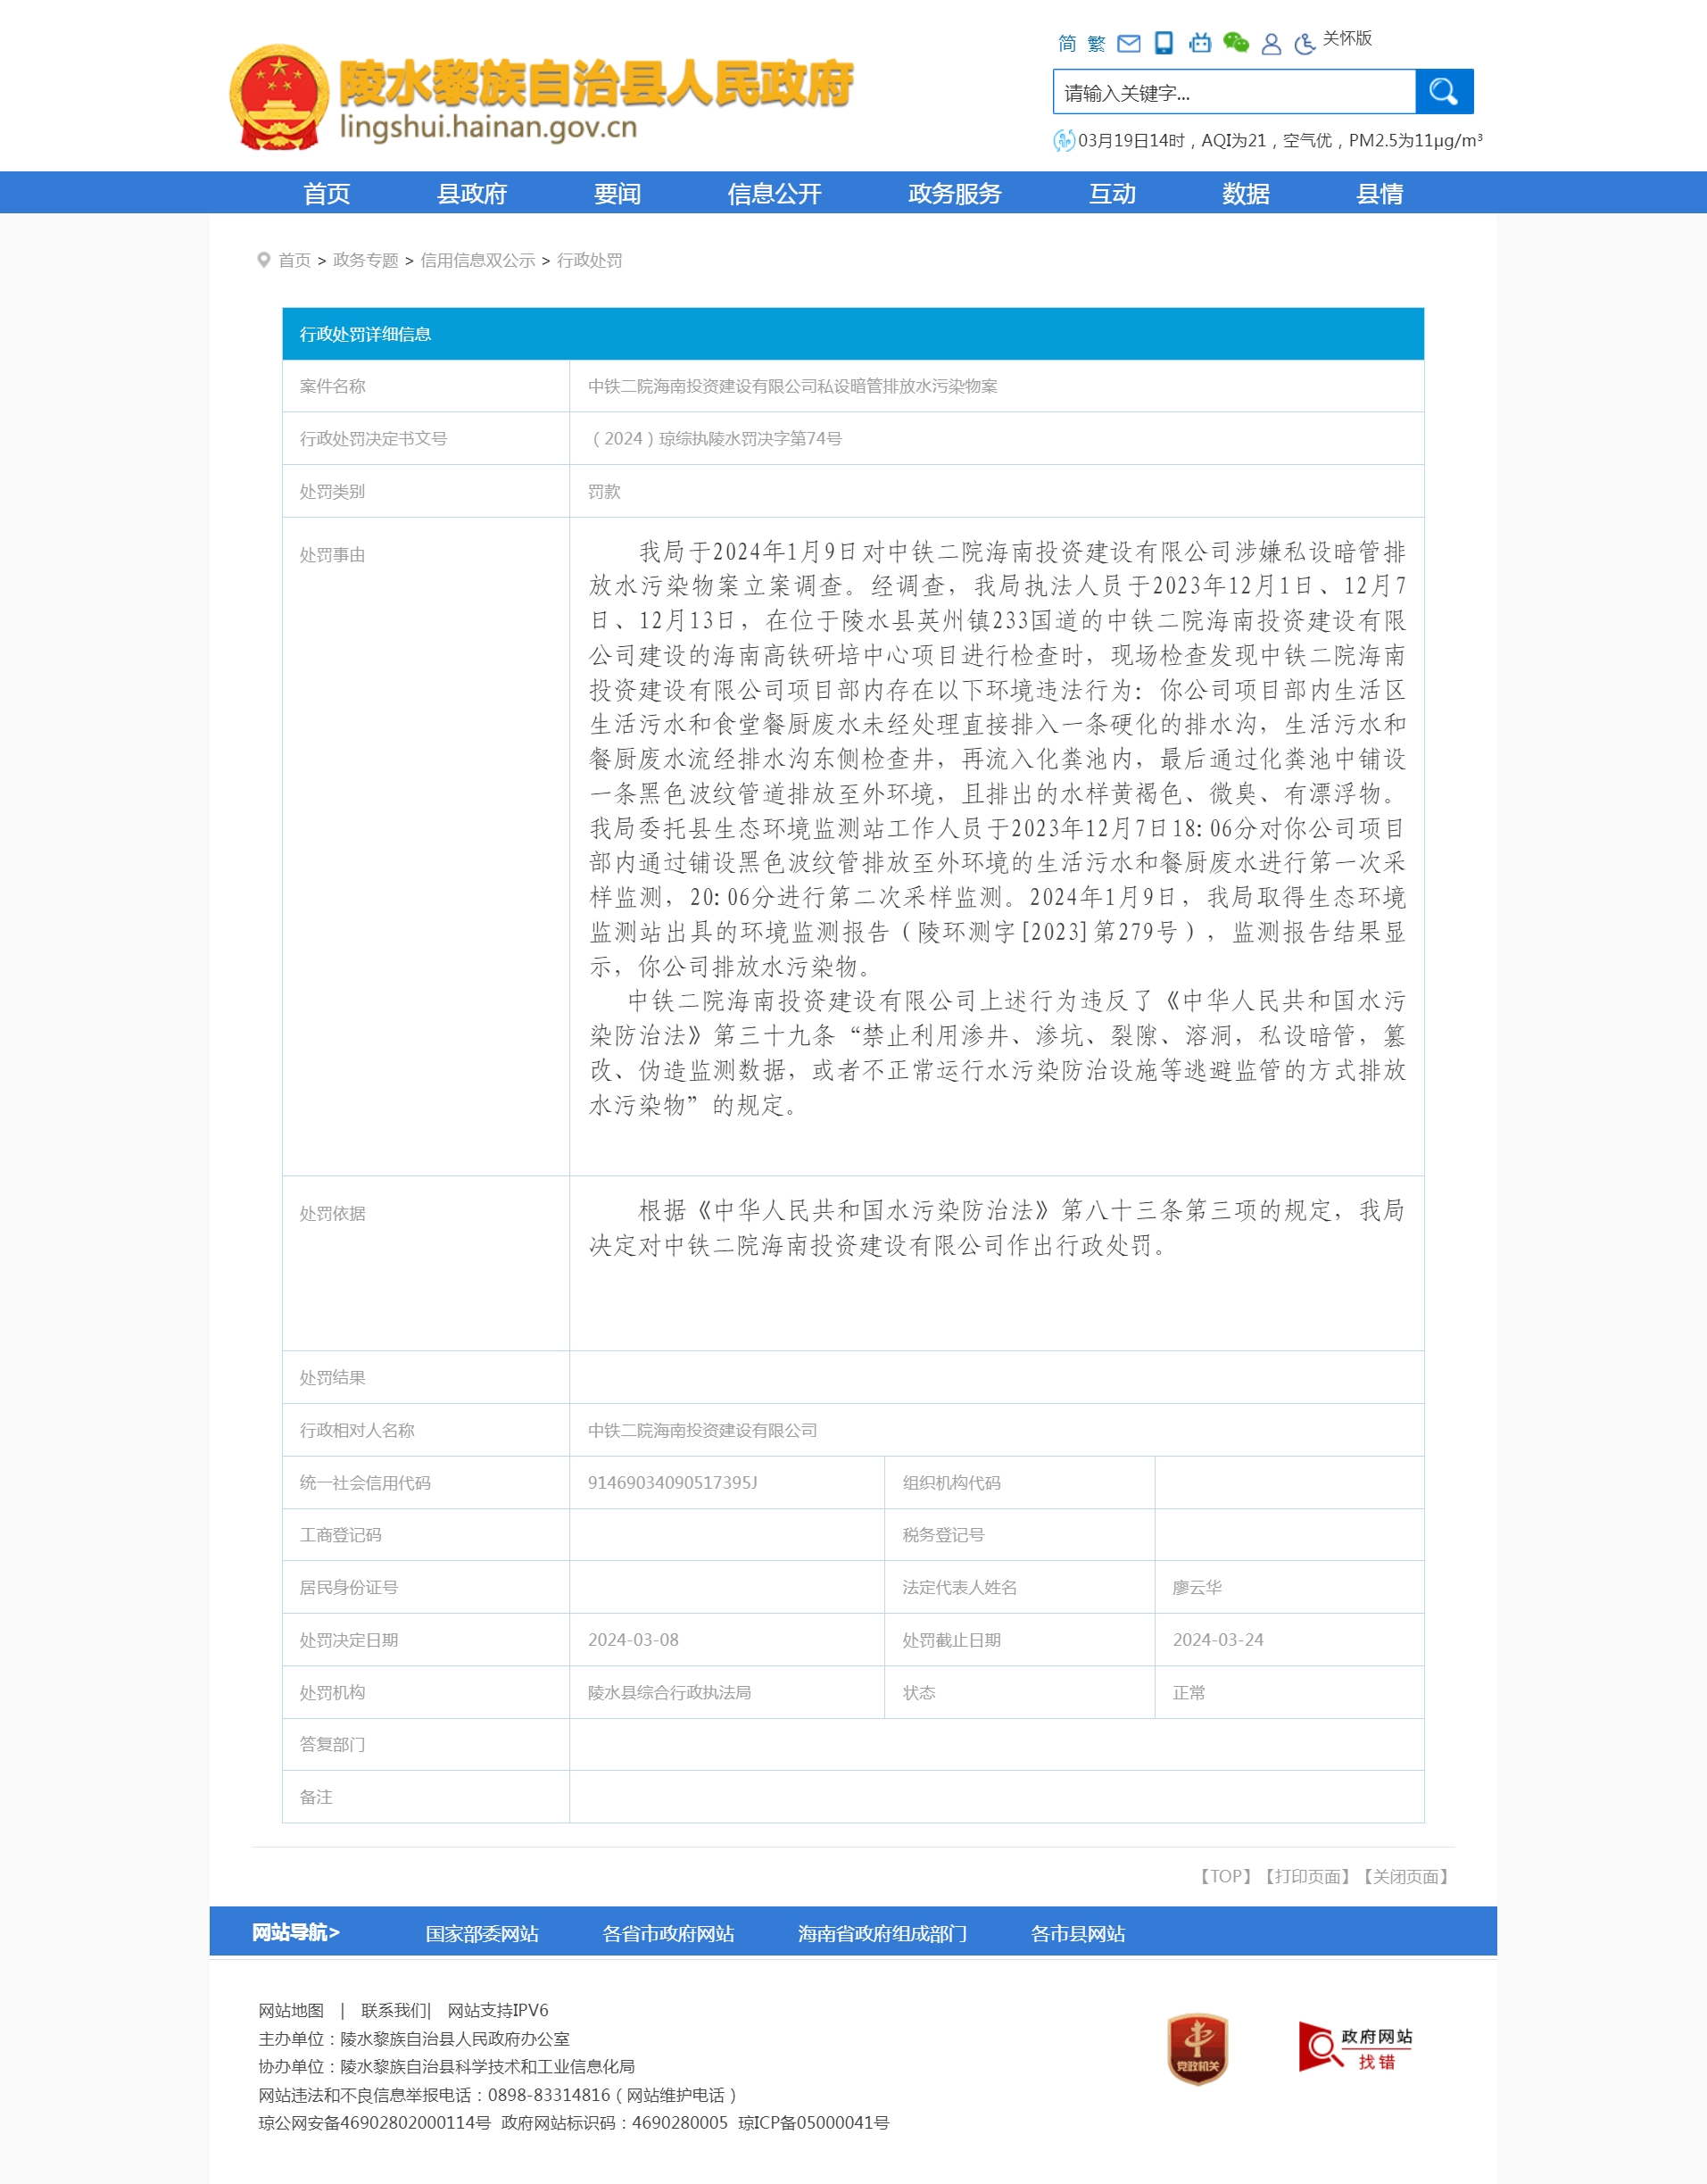Open the user login icon
The height and width of the screenshot is (2184, 1707).
click(1271, 44)
